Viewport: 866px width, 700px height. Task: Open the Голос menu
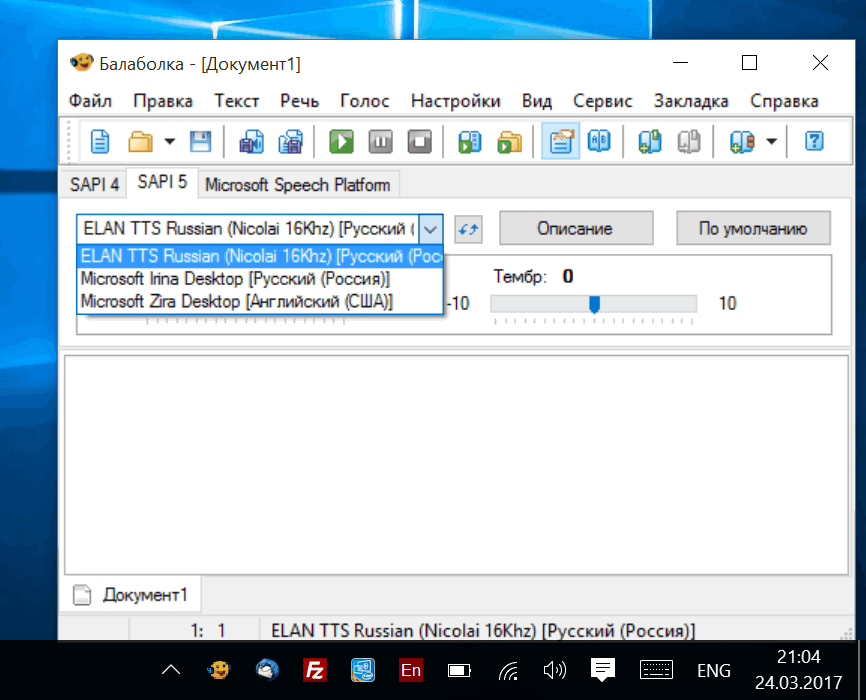[x=364, y=101]
